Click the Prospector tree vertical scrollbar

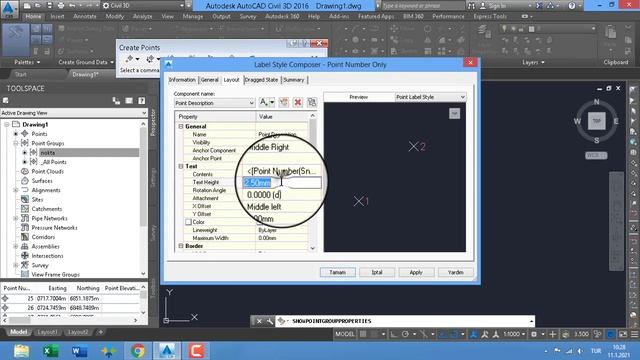143,198
